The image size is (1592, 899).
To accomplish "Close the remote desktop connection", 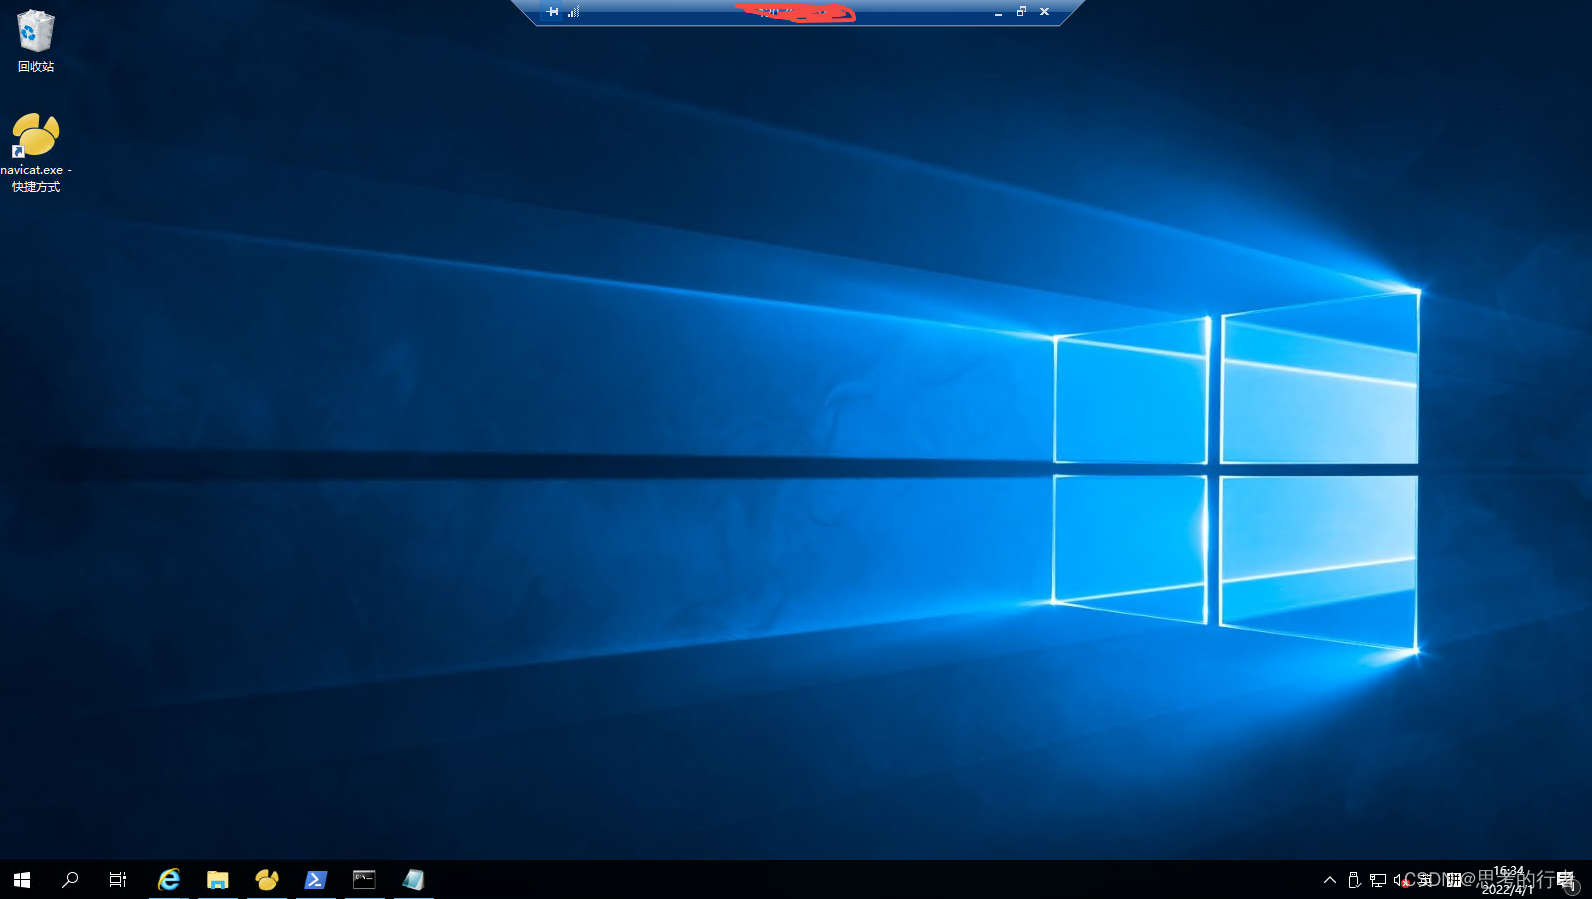I will (x=1044, y=12).
